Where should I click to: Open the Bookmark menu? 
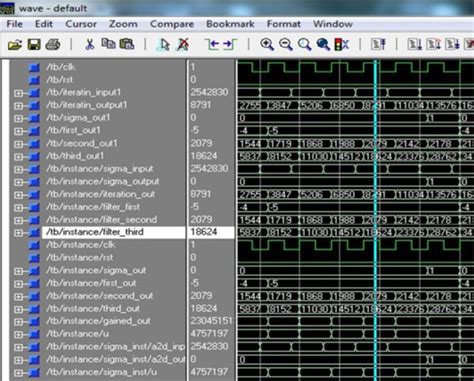(230, 24)
